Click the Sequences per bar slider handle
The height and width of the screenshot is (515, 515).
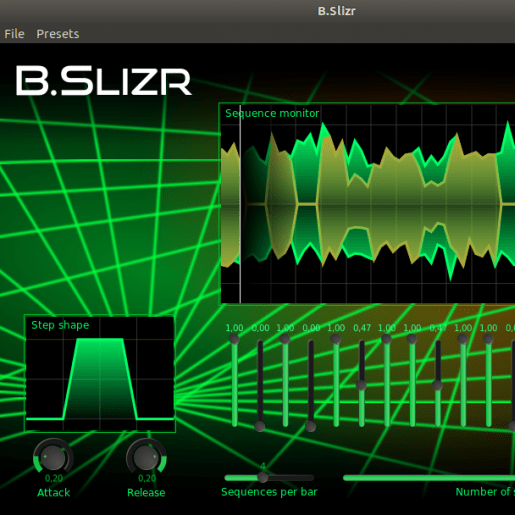click(x=263, y=477)
